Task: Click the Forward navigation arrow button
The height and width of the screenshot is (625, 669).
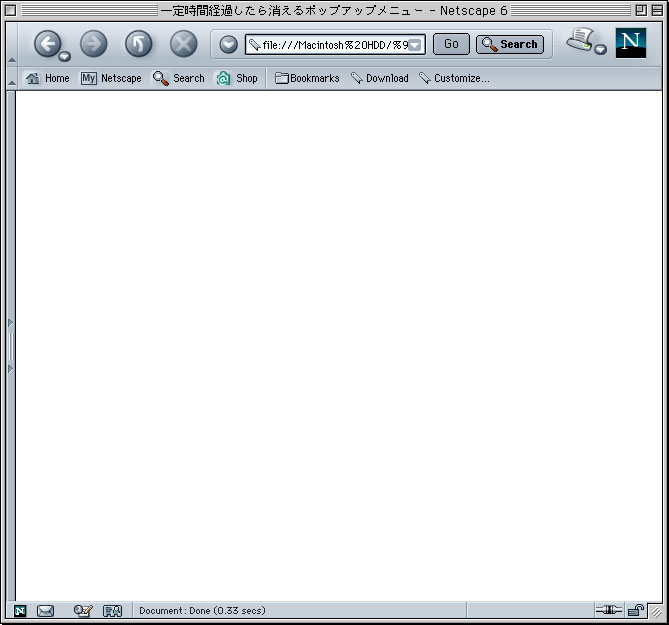Action: click(93, 44)
